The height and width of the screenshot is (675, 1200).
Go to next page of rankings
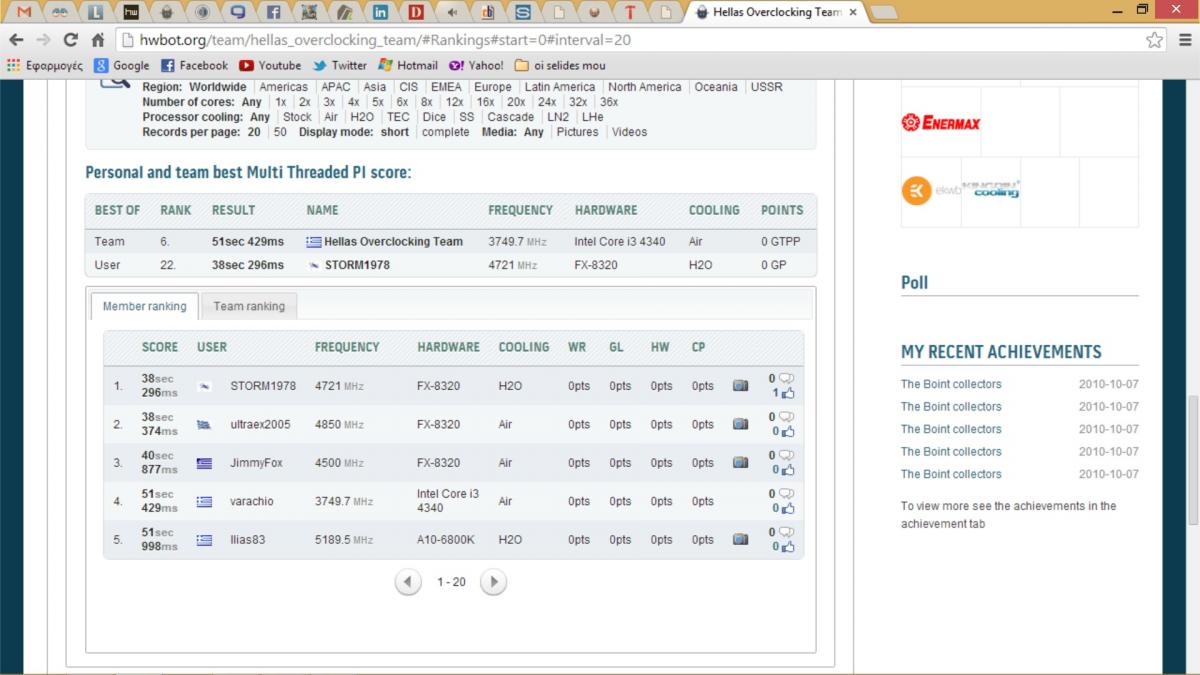point(493,581)
